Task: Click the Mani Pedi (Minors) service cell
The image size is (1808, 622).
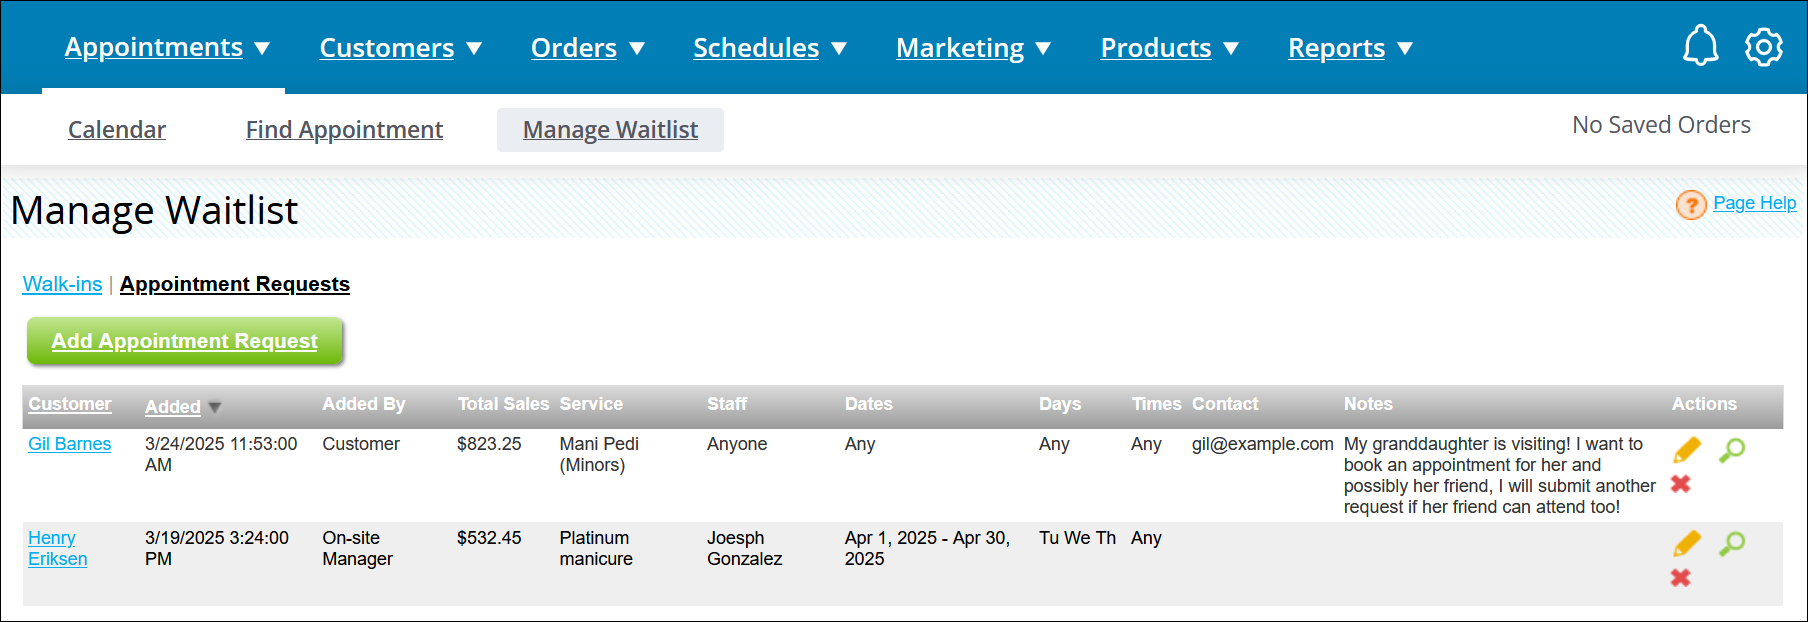Action: pyautogui.click(x=599, y=454)
